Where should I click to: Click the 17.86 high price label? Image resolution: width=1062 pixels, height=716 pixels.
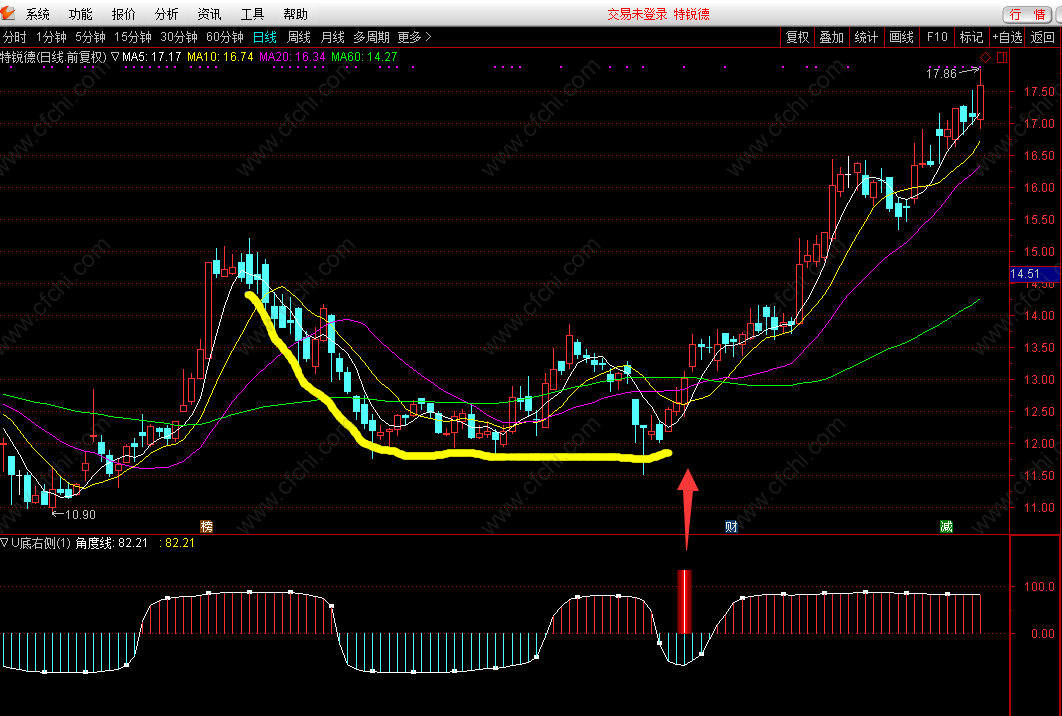941,73
